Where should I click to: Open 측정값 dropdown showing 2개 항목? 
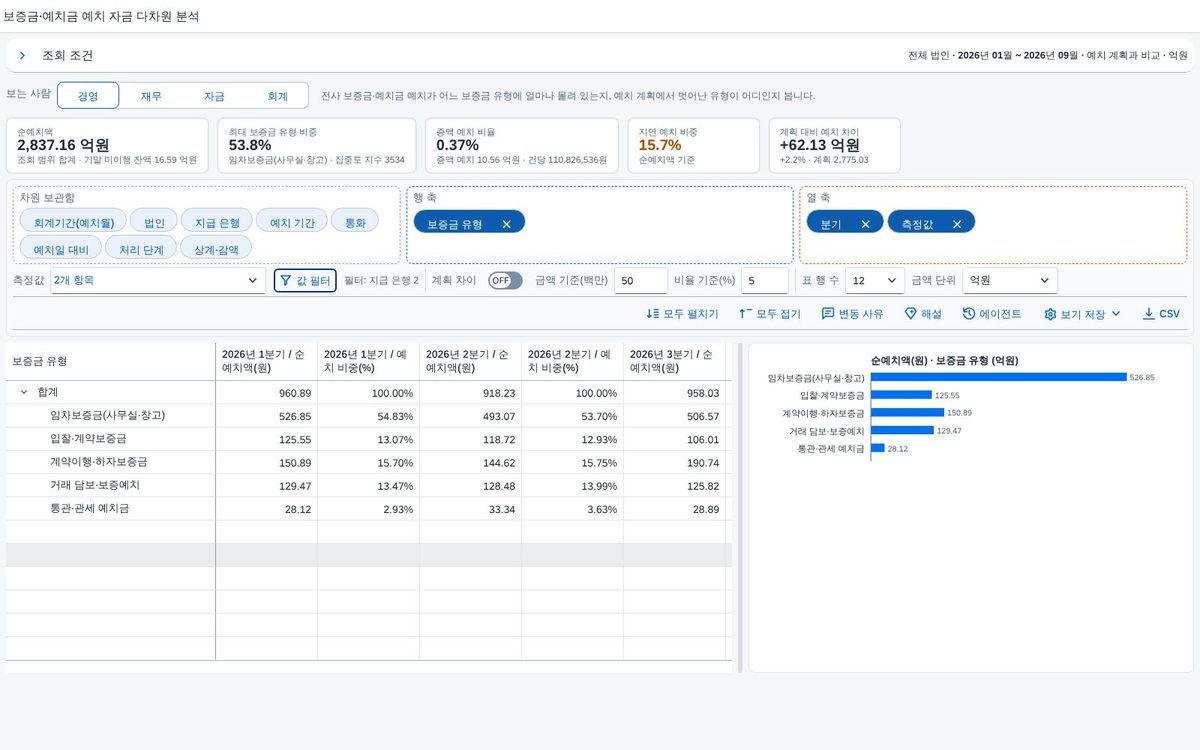[158, 281]
